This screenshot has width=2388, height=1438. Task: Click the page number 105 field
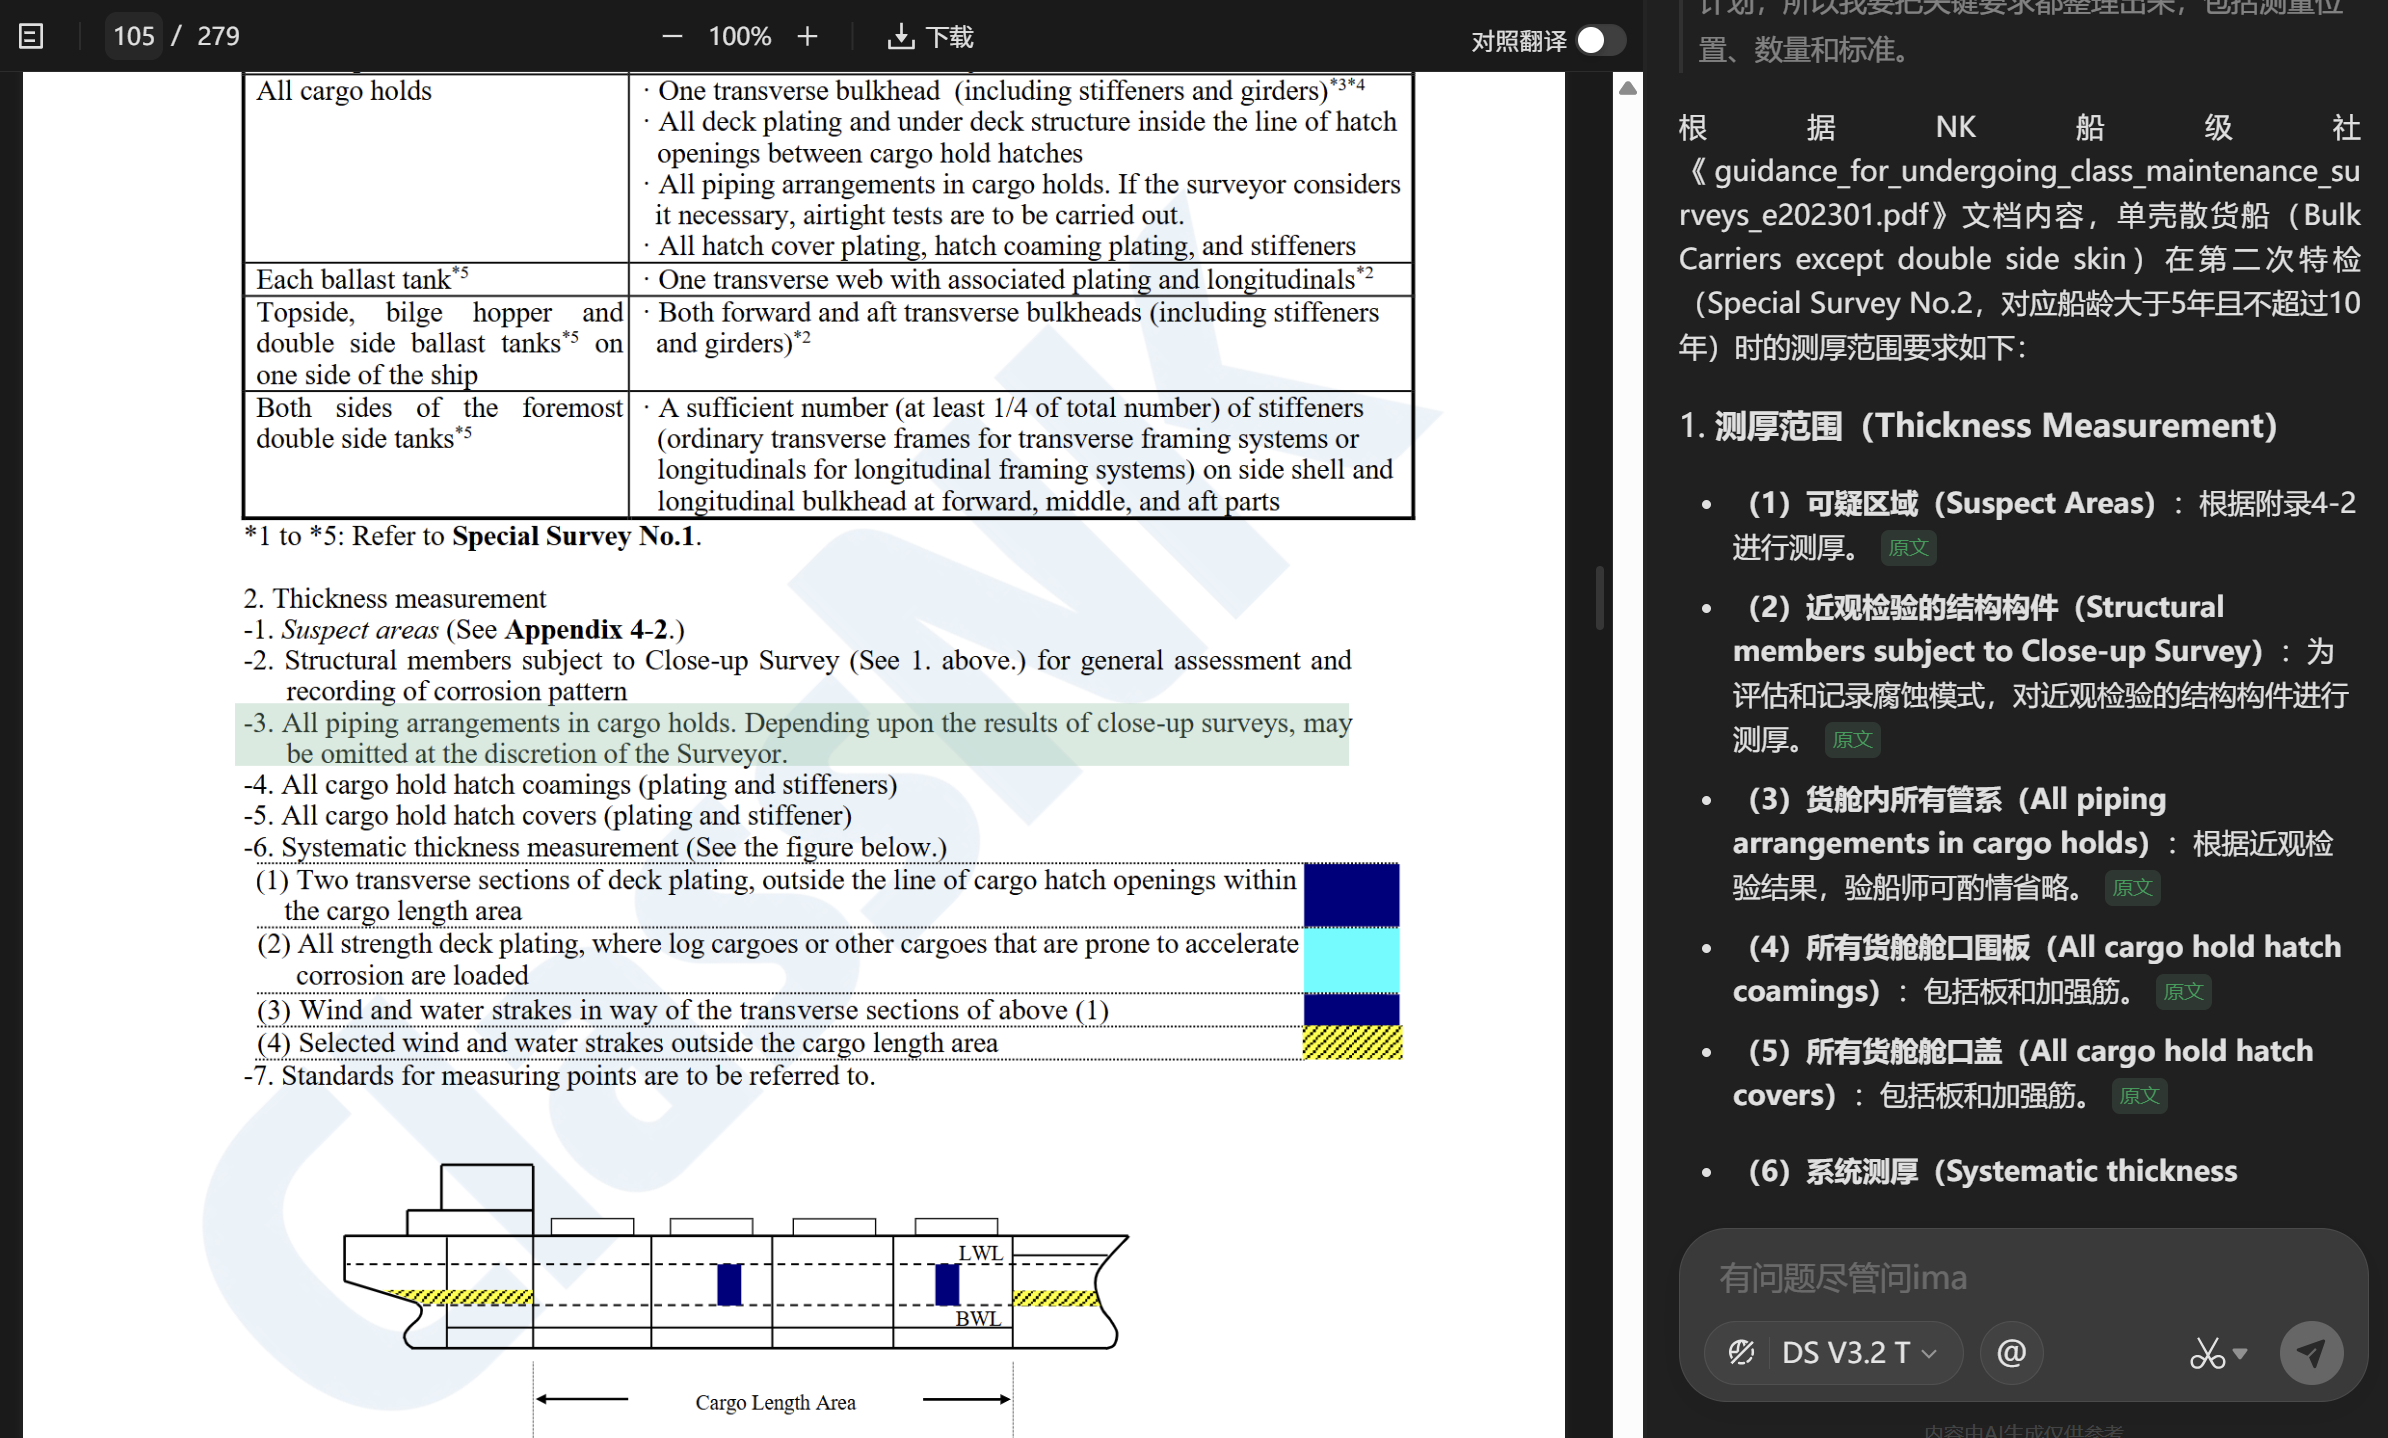coord(133,37)
